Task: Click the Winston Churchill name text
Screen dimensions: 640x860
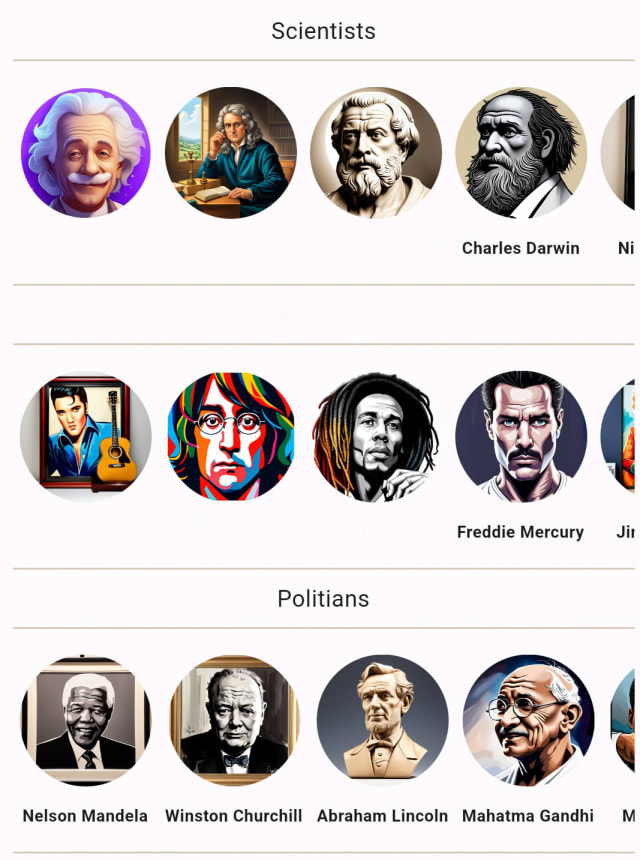Action: (x=234, y=816)
